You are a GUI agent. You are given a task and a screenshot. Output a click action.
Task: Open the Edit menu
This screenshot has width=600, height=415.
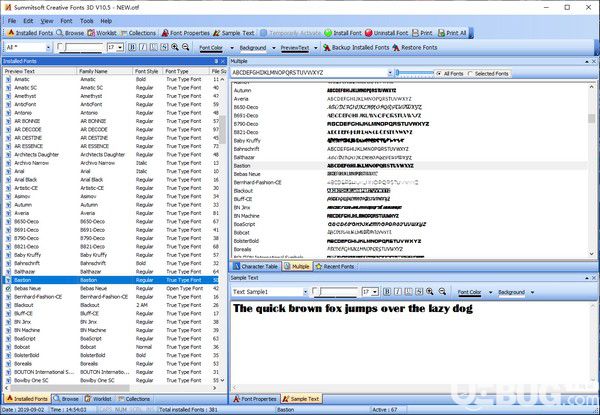28,21
